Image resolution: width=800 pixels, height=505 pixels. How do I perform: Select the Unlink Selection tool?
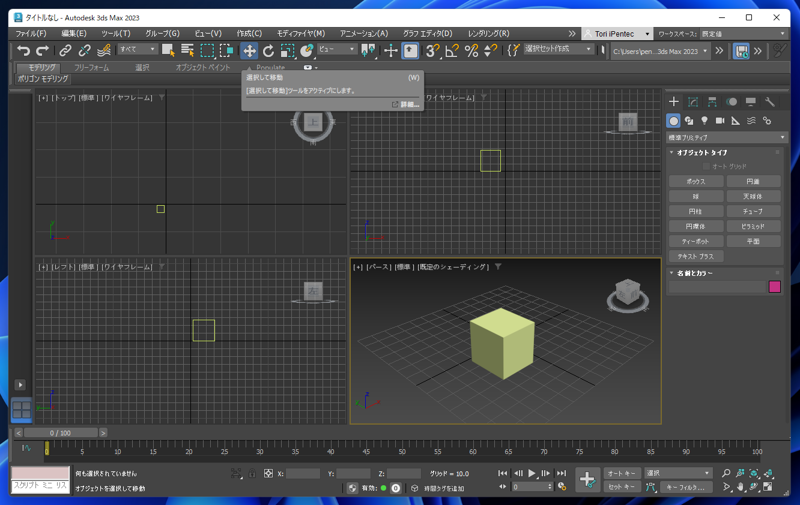pyautogui.click(x=84, y=50)
